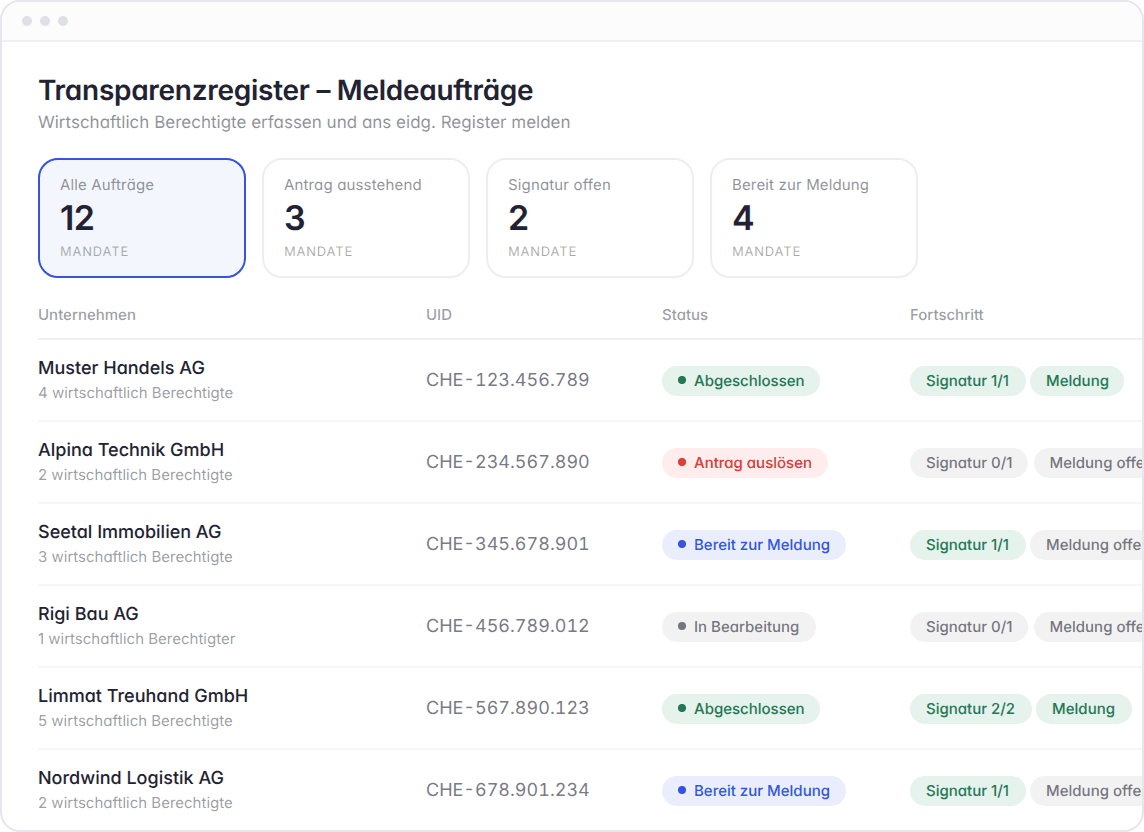Open the Muster Handels AG row
The width and height of the screenshot is (1144, 832).
(591, 380)
